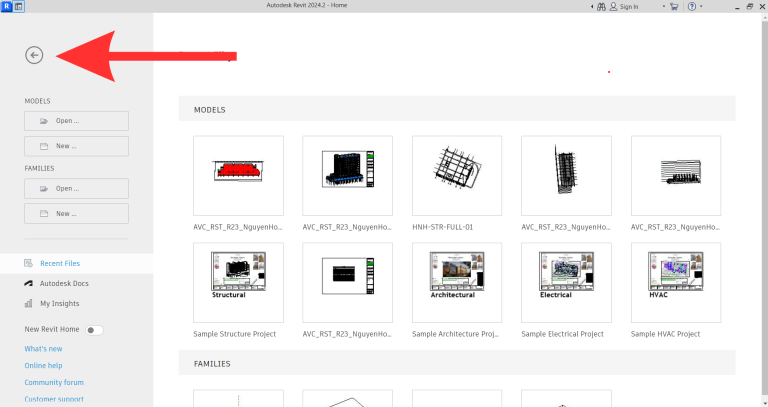Click New button under Models

77,146
